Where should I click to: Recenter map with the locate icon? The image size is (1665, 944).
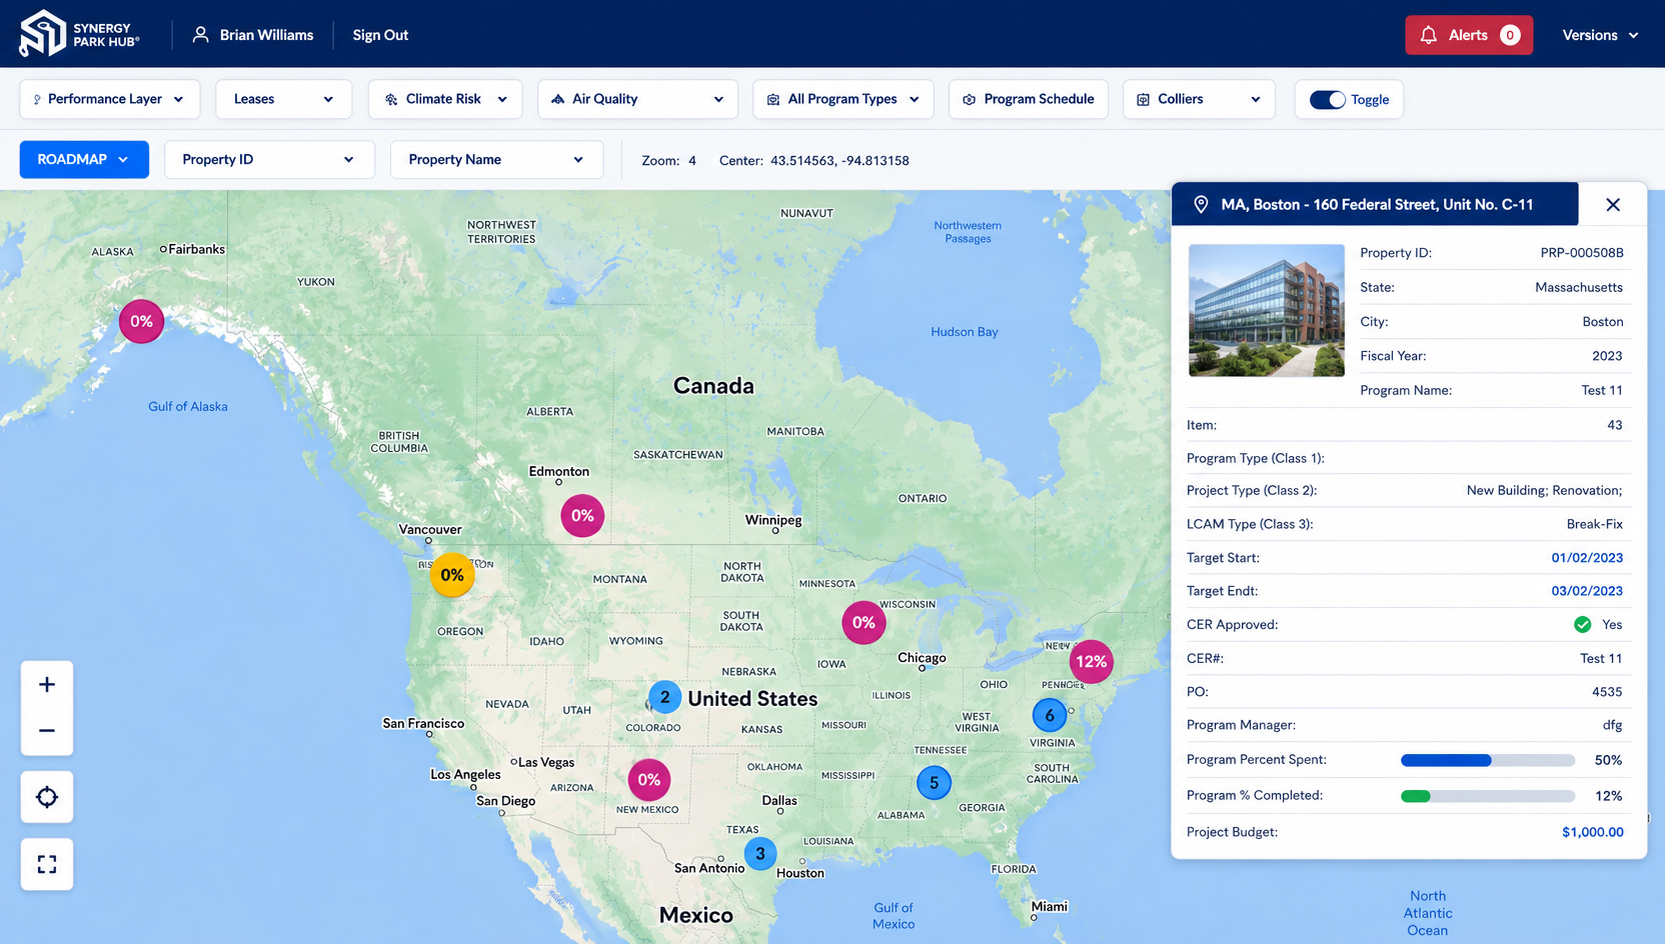pos(47,797)
